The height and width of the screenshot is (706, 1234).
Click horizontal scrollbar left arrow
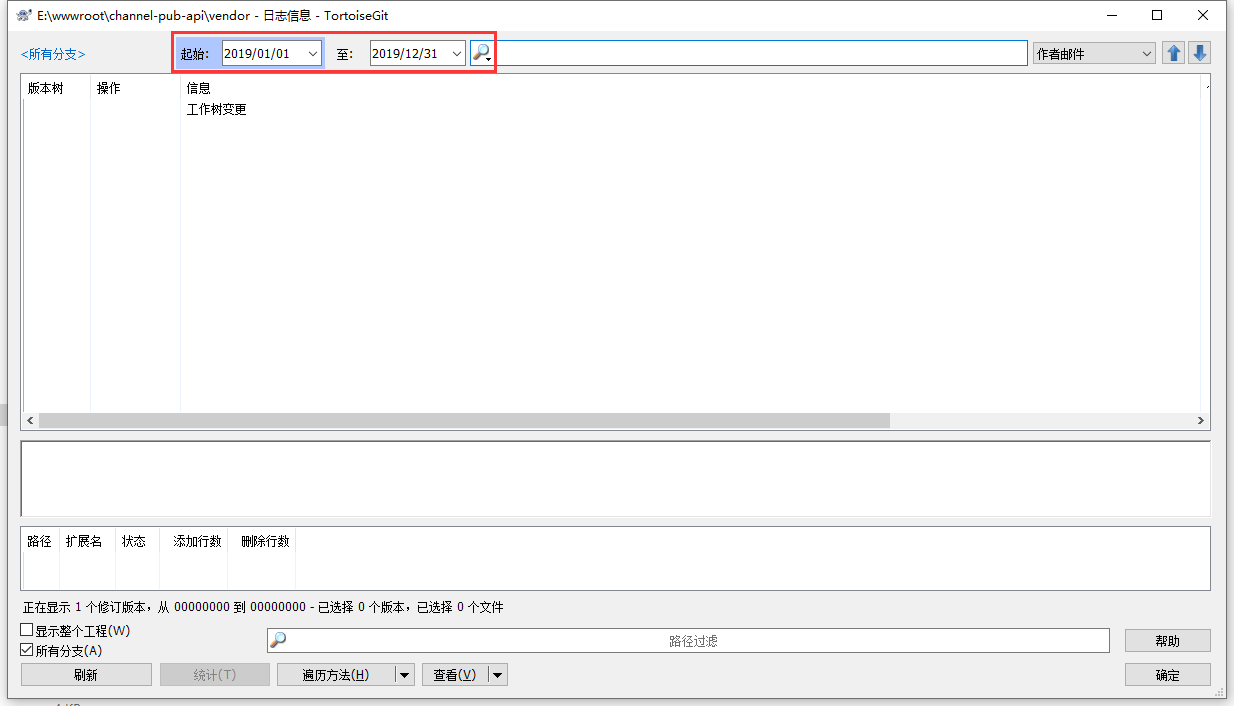tap(30, 421)
